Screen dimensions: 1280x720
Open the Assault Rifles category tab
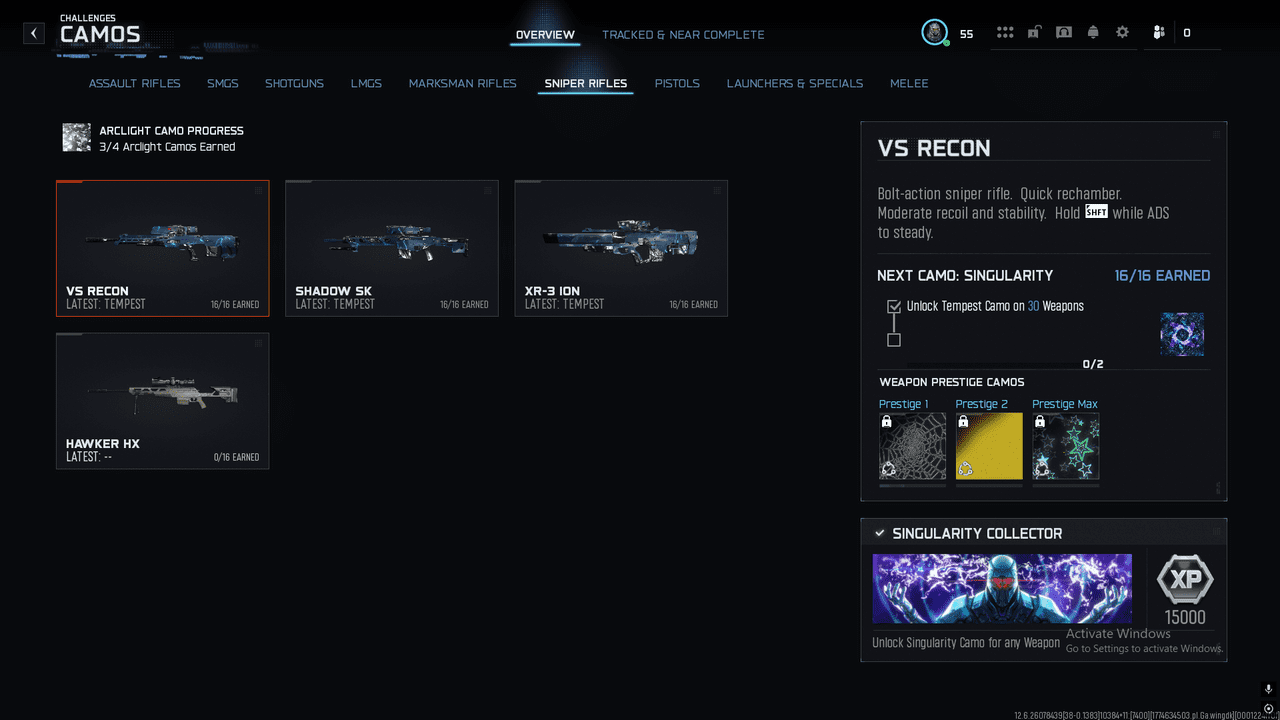click(134, 84)
